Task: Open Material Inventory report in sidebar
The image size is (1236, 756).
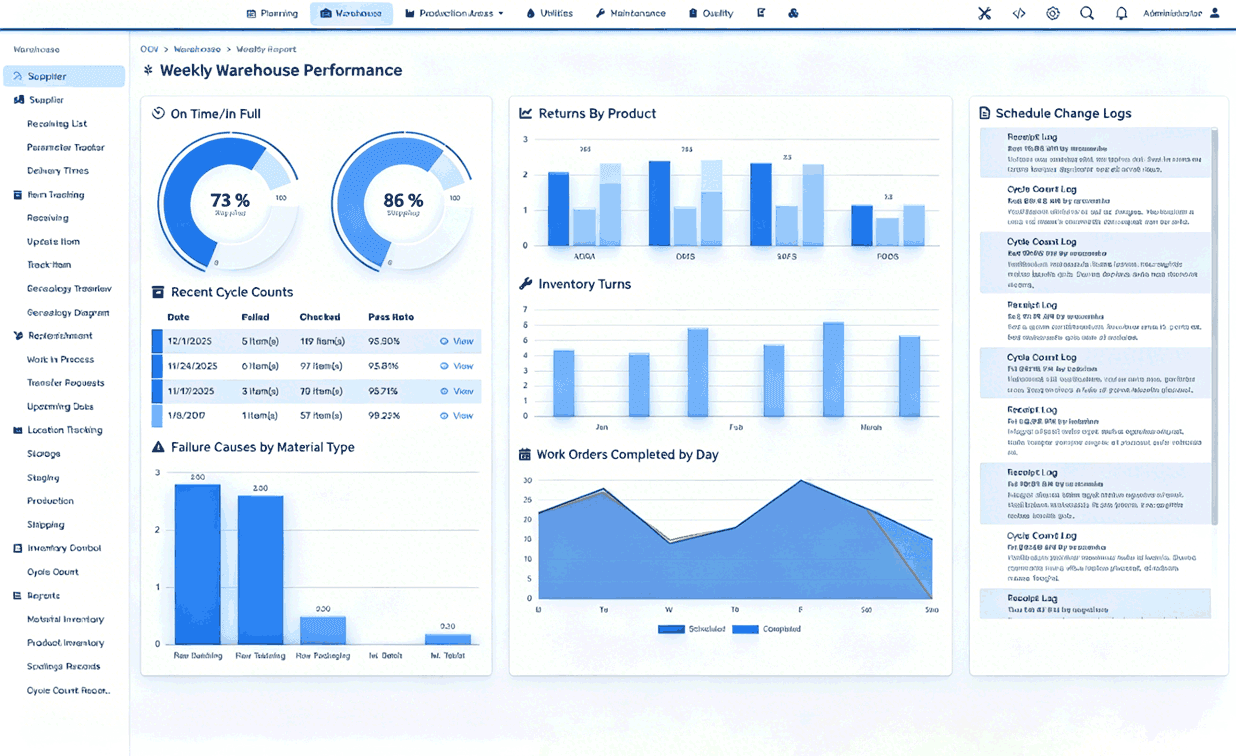Action: 65,619
